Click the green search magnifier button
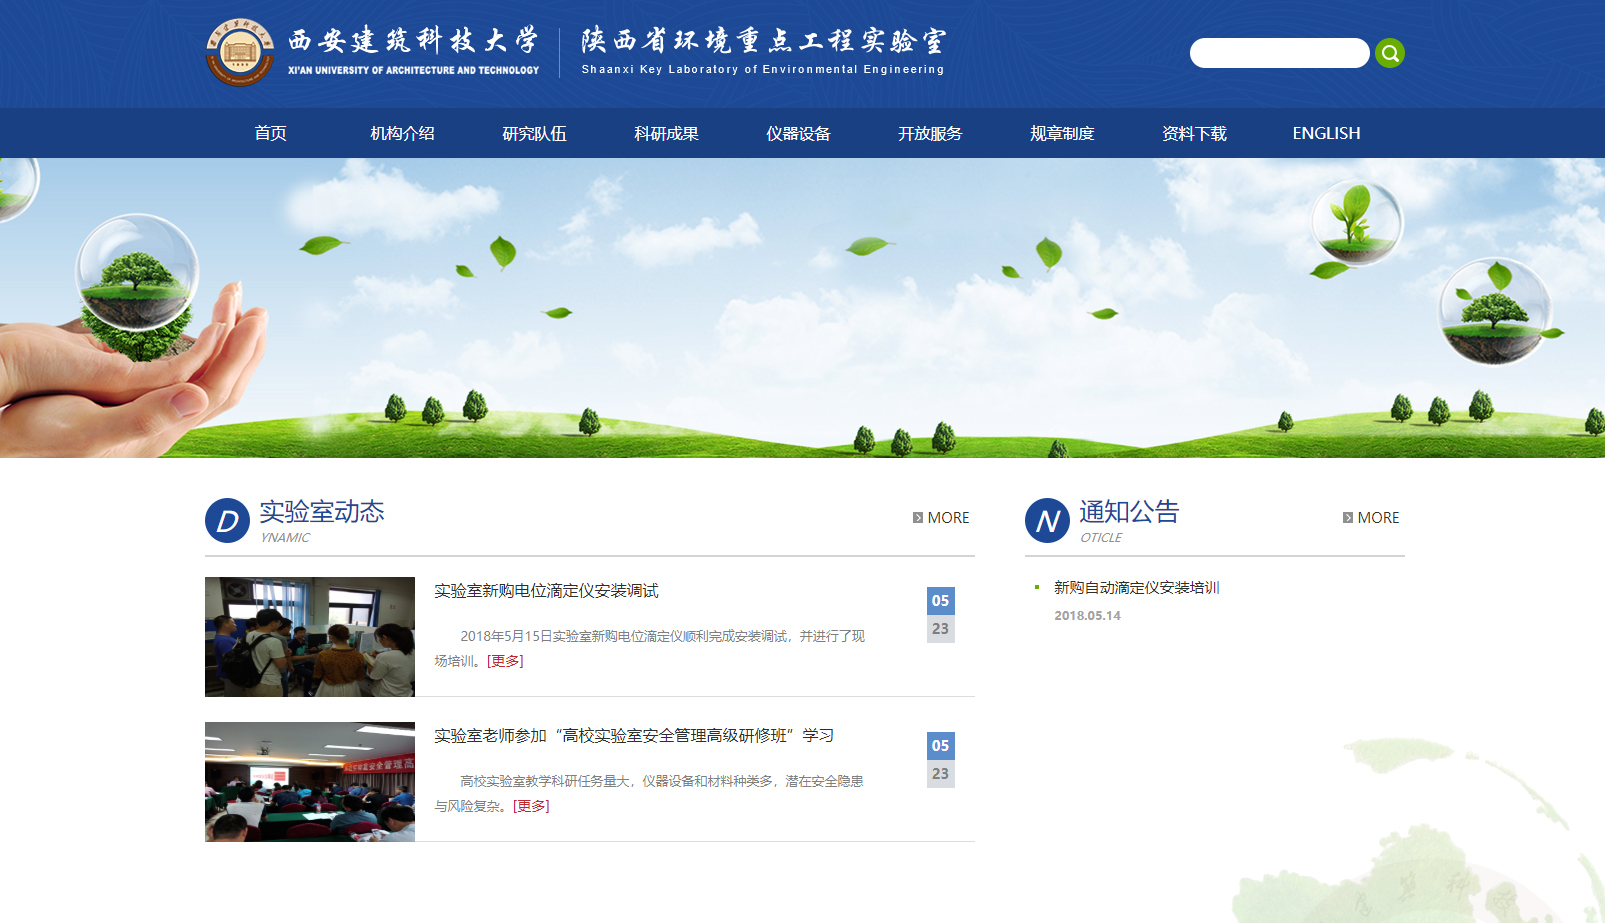Image resolution: width=1605 pixels, height=923 pixels. (x=1389, y=53)
